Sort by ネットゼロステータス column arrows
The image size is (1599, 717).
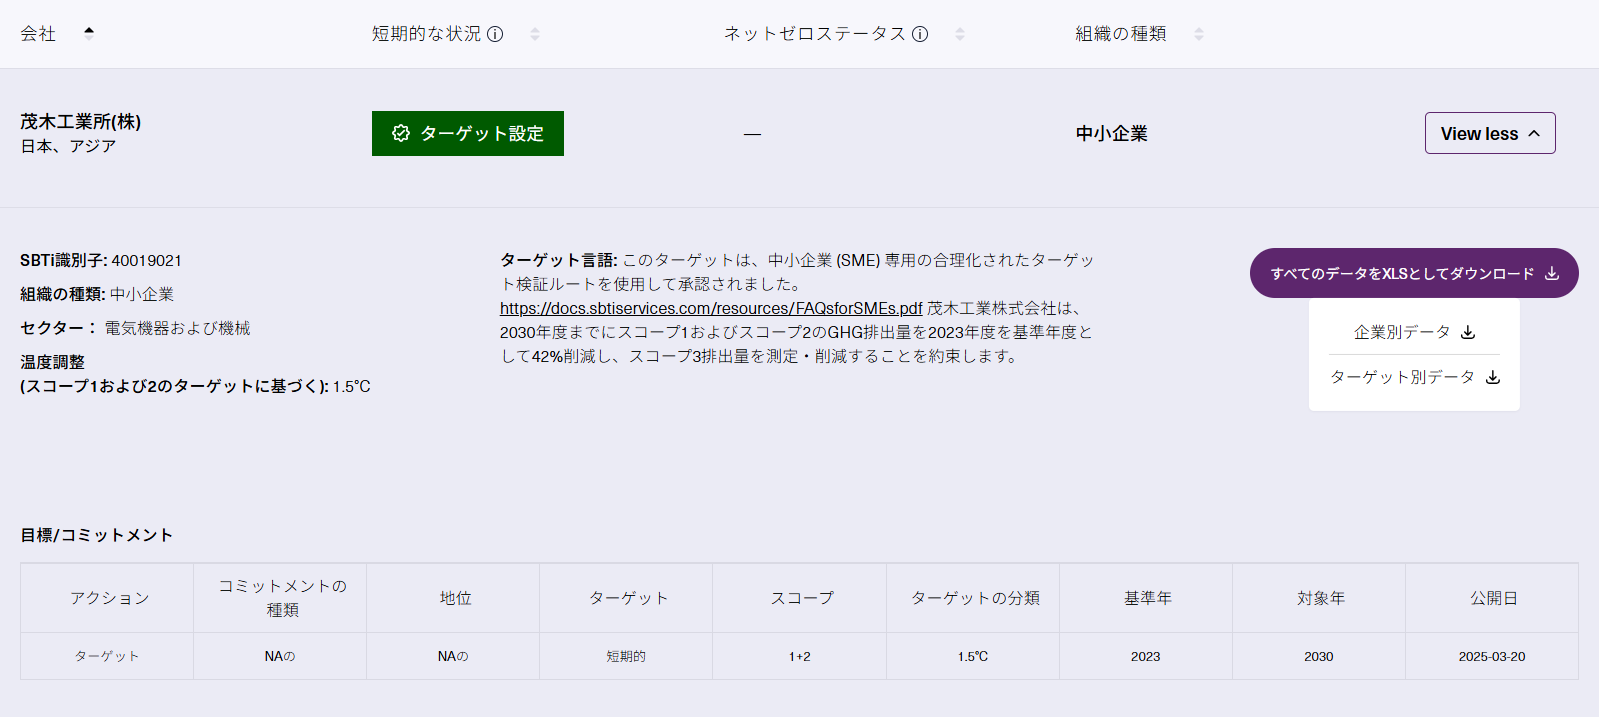click(x=960, y=34)
